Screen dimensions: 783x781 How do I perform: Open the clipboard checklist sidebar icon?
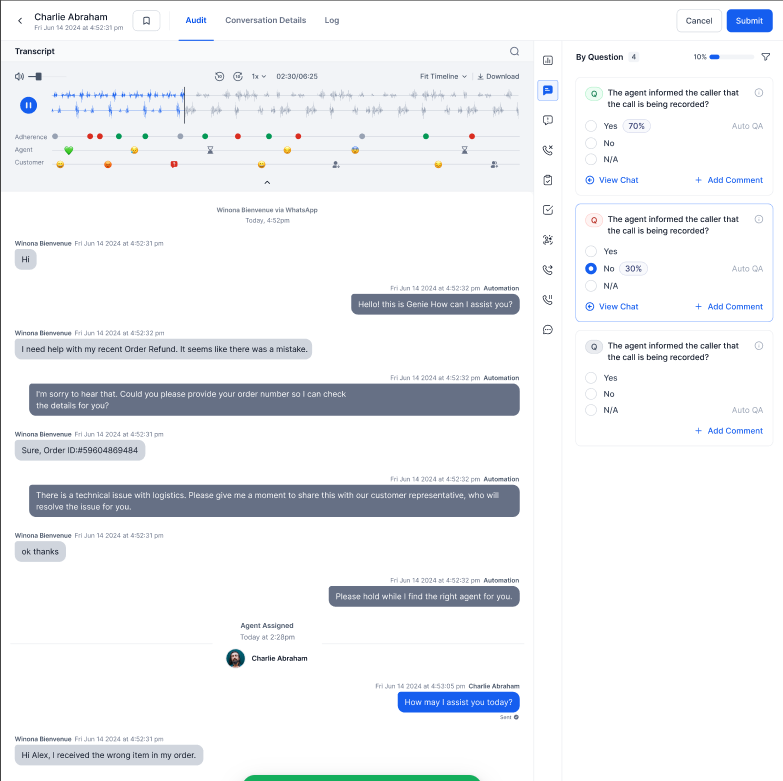(547, 180)
